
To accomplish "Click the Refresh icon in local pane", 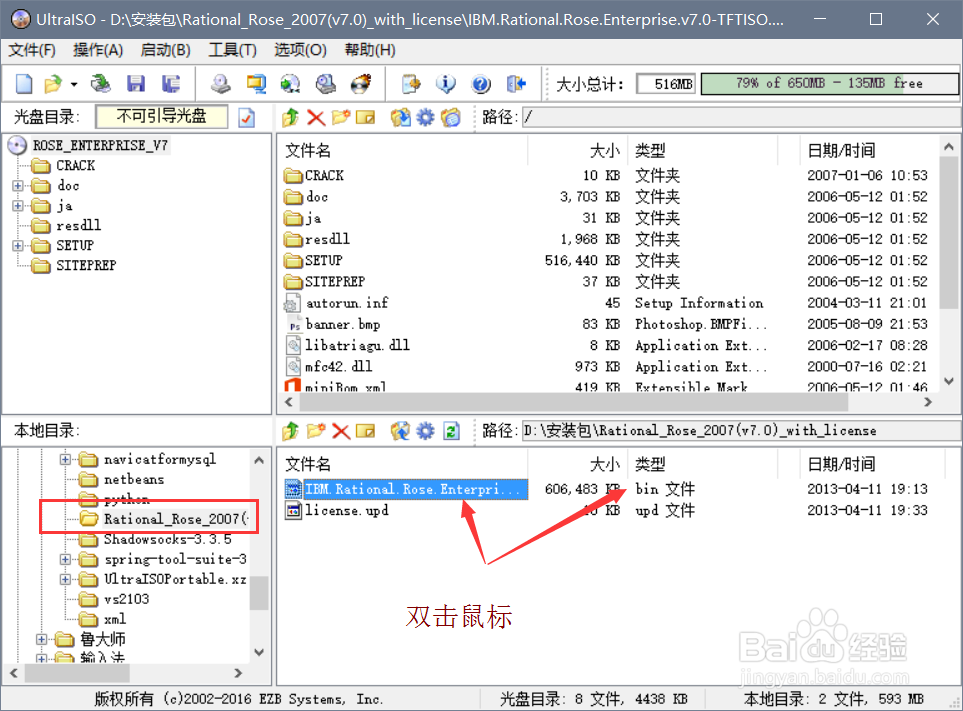I will click(451, 431).
